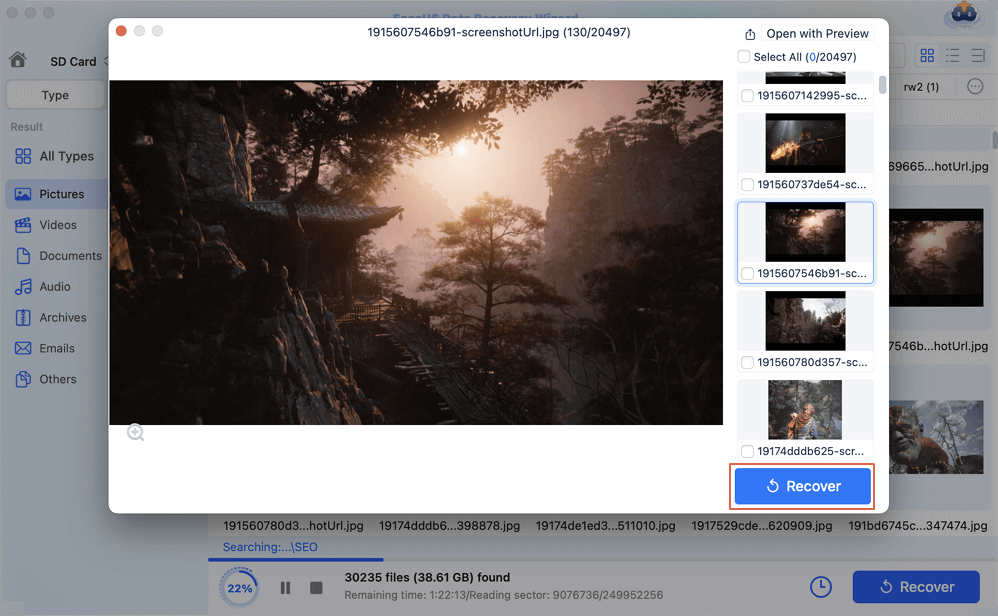Image resolution: width=998 pixels, height=616 pixels.
Task: Click the dialog title 1915607546b91-screenshotUrl.jpg
Action: point(498,32)
